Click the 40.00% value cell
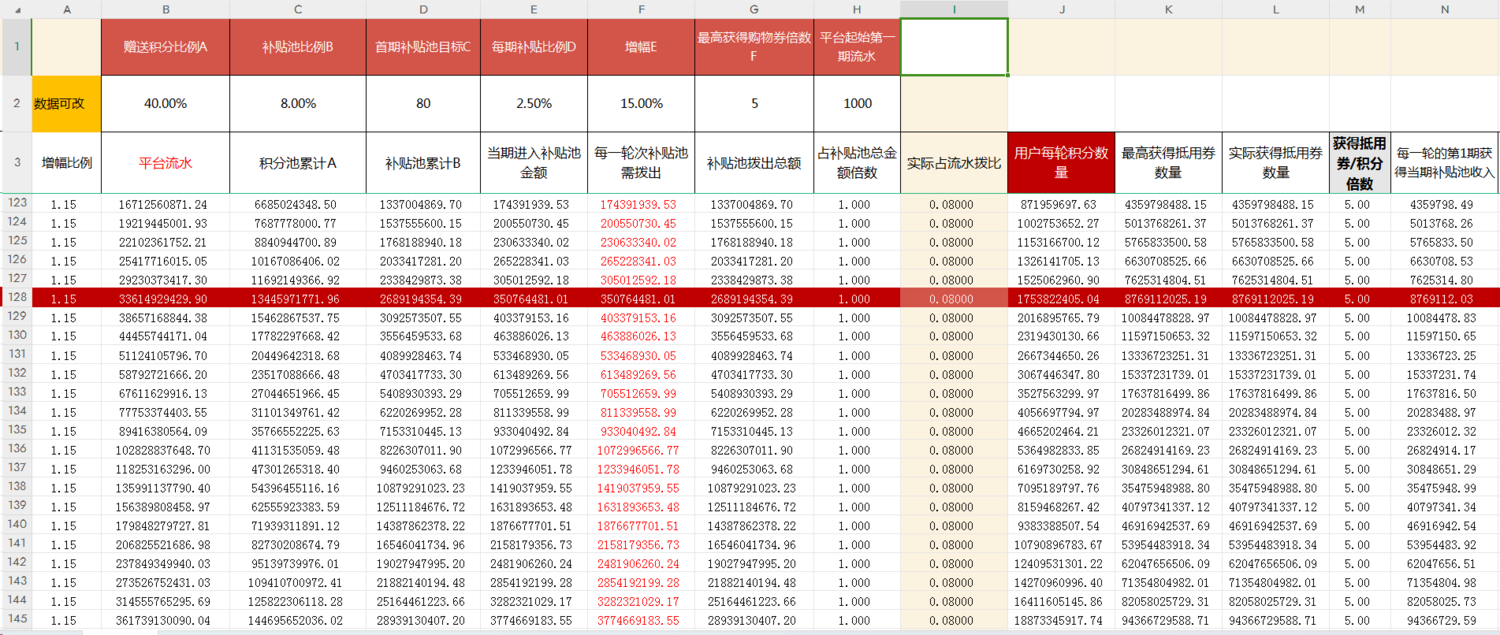1500x635 pixels. coord(166,103)
